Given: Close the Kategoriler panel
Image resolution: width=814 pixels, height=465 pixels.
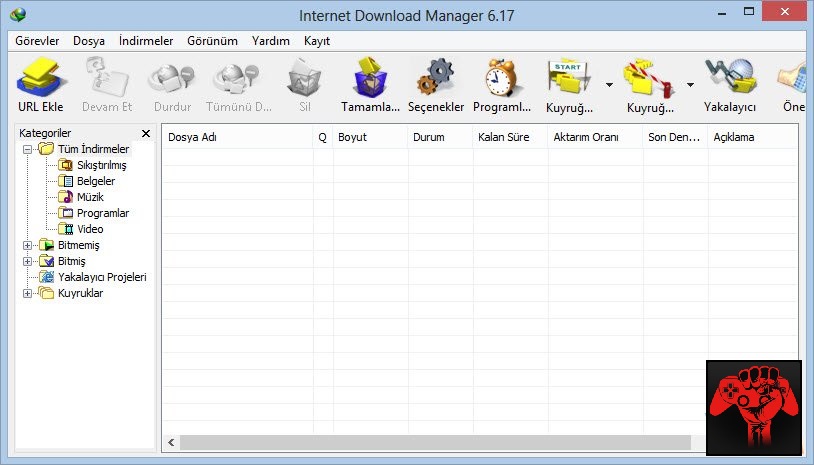Looking at the screenshot, I should [x=146, y=133].
